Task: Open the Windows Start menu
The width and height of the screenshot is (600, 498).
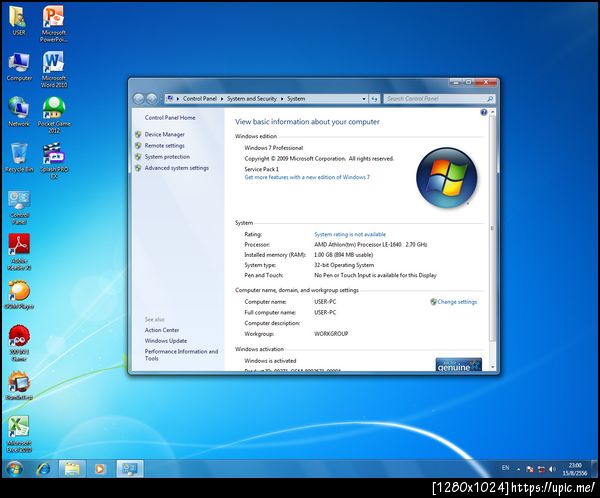Action: [15, 469]
